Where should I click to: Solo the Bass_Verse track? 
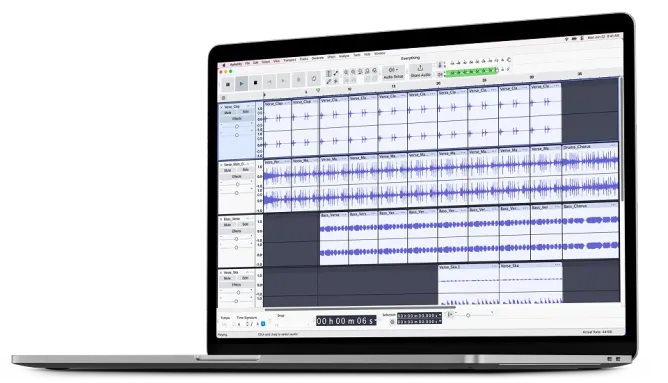point(245,224)
